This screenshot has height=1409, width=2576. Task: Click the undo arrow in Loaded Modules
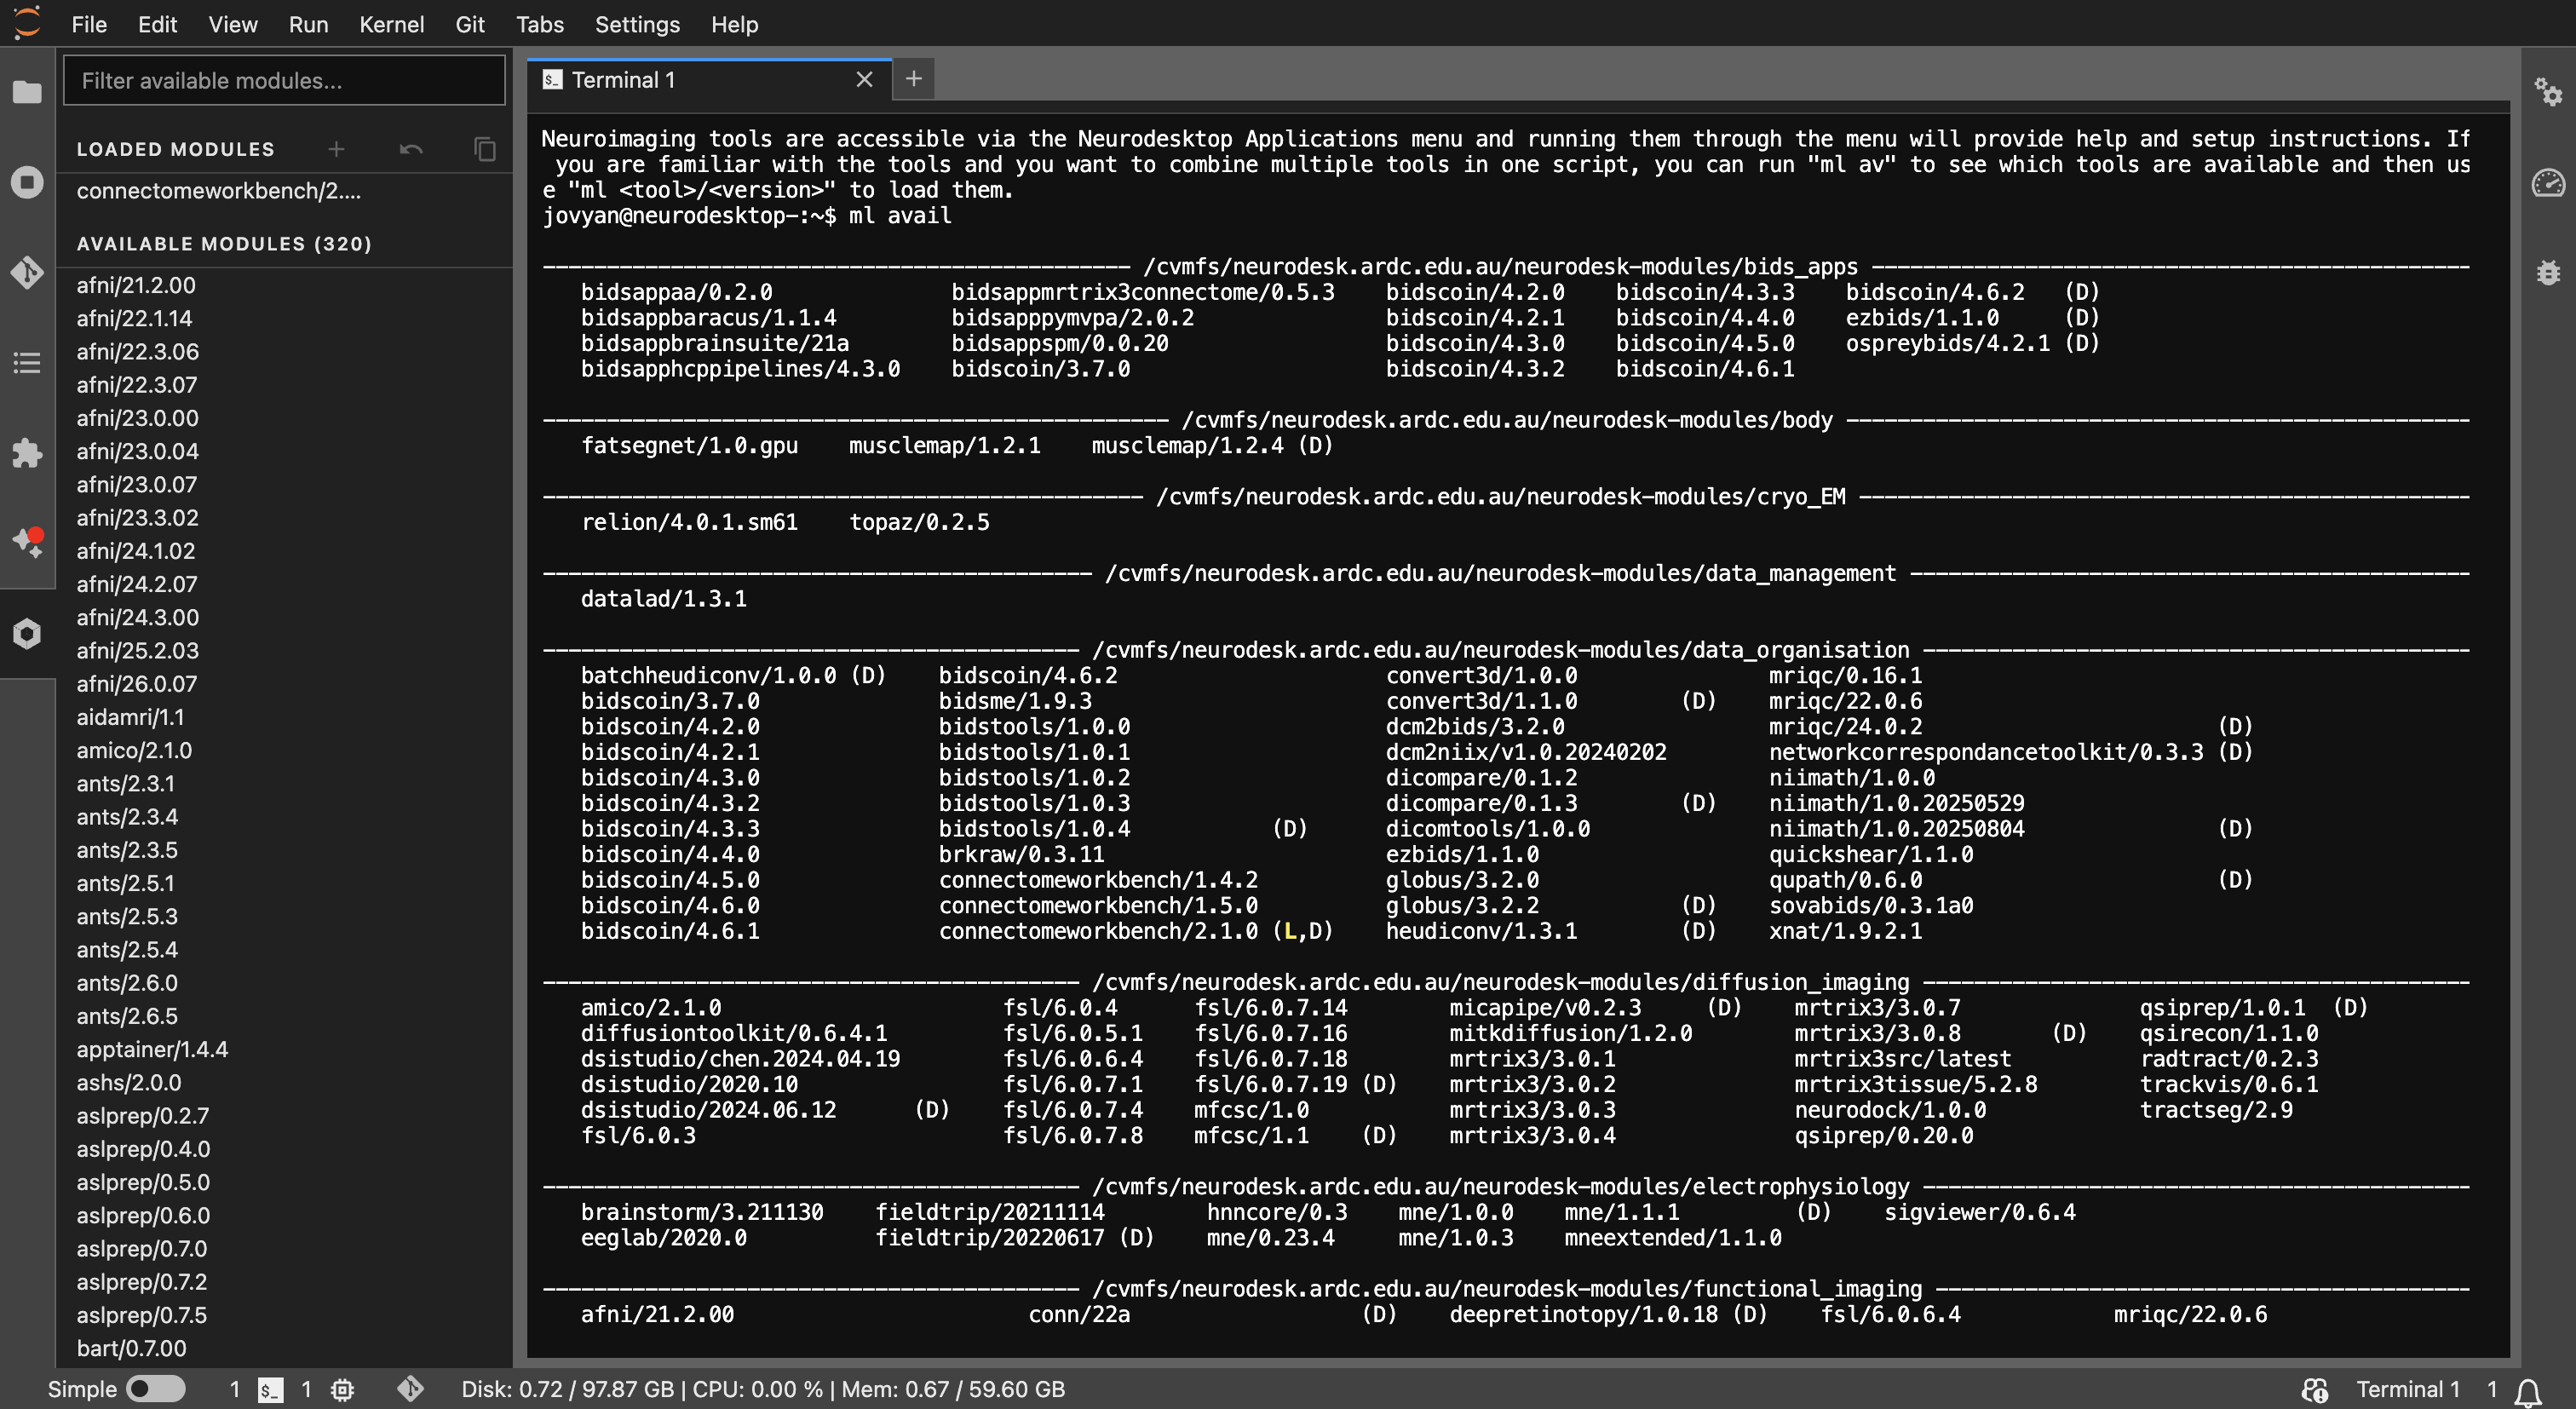click(411, 149)
